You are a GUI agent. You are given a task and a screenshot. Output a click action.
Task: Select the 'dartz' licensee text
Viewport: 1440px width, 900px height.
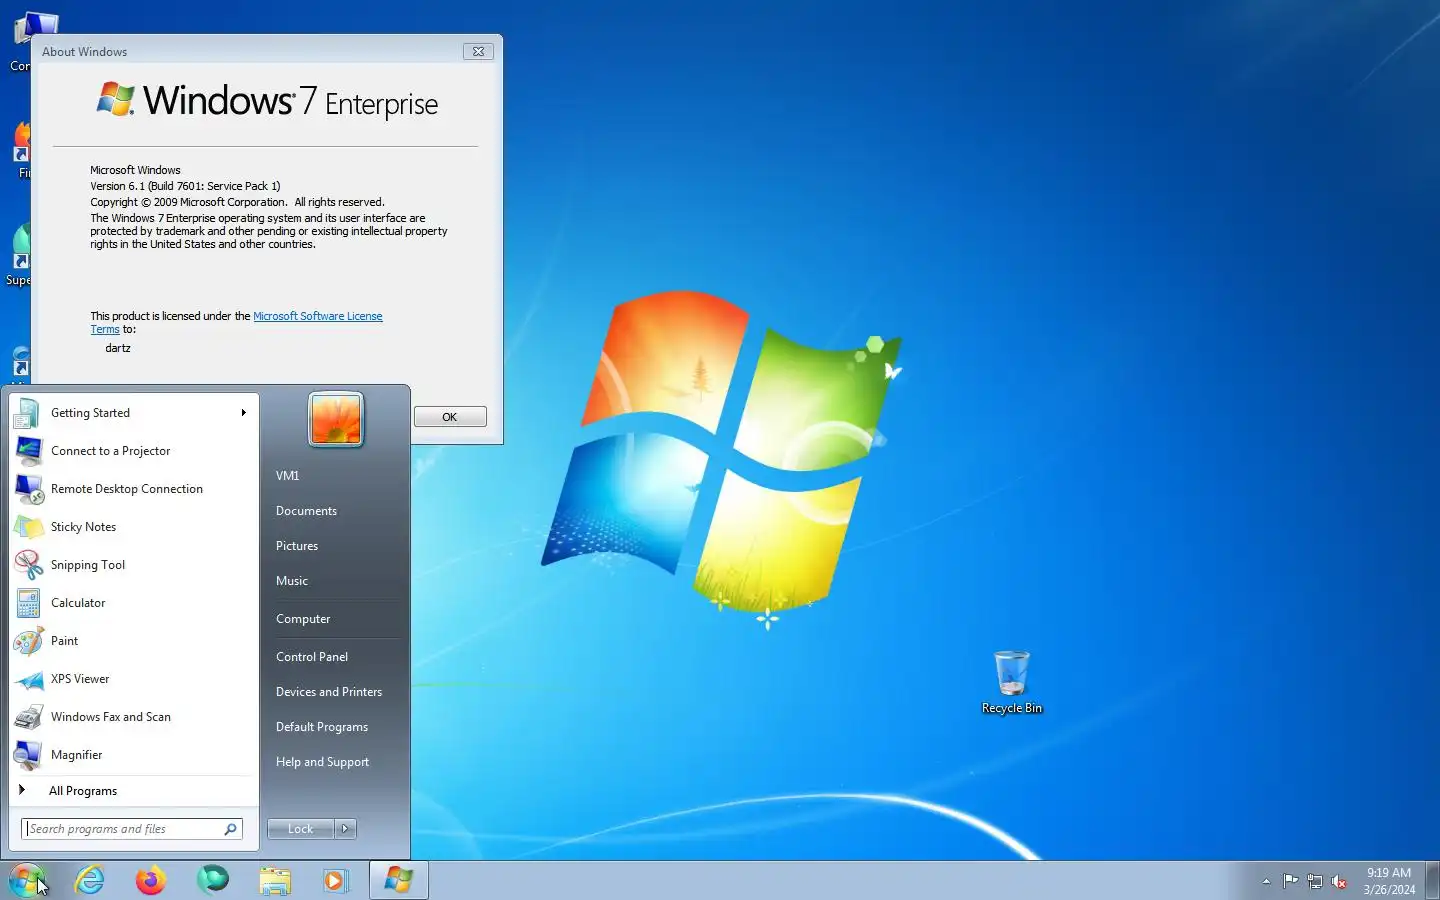[118, 348]
